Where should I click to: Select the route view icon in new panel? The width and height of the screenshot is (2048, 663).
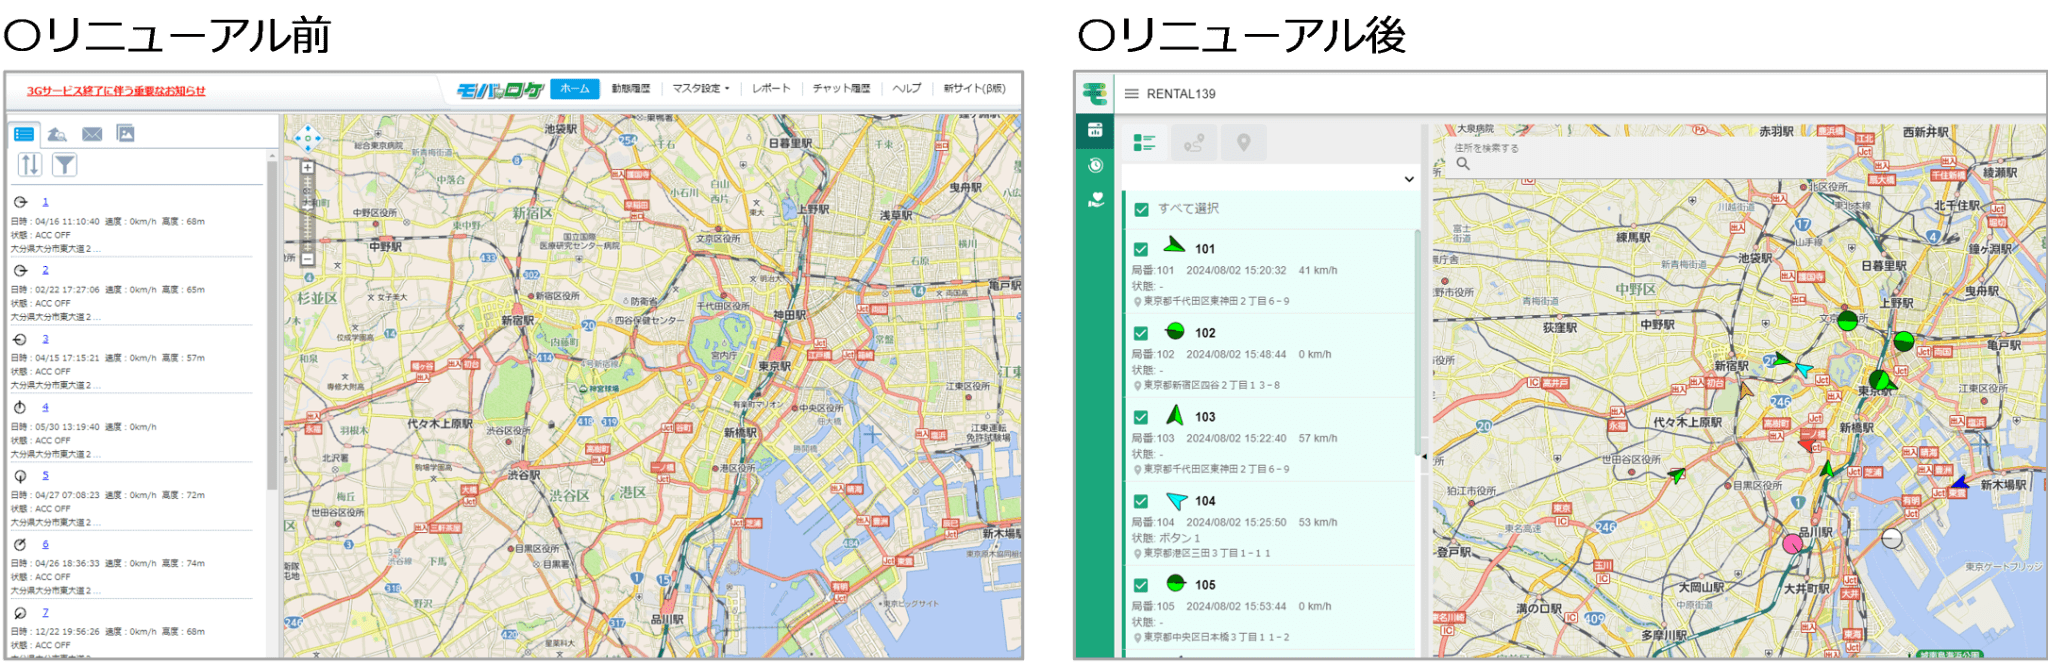click(x=1194, y=144)
